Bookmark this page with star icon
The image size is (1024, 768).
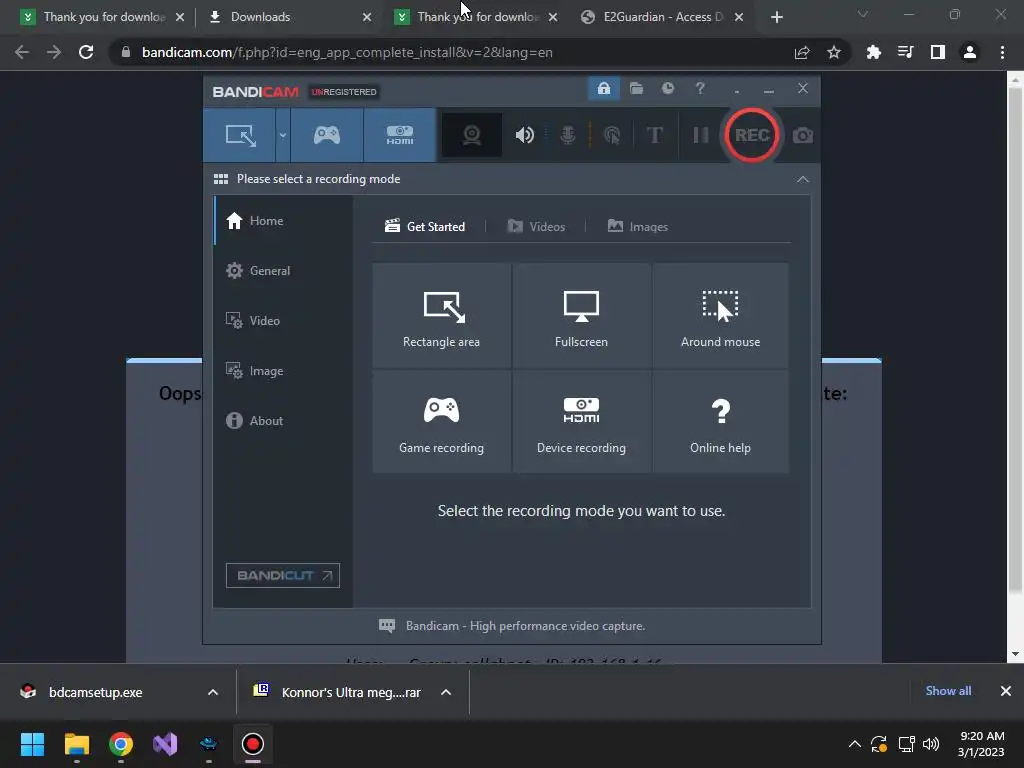(x=834, y=52)
